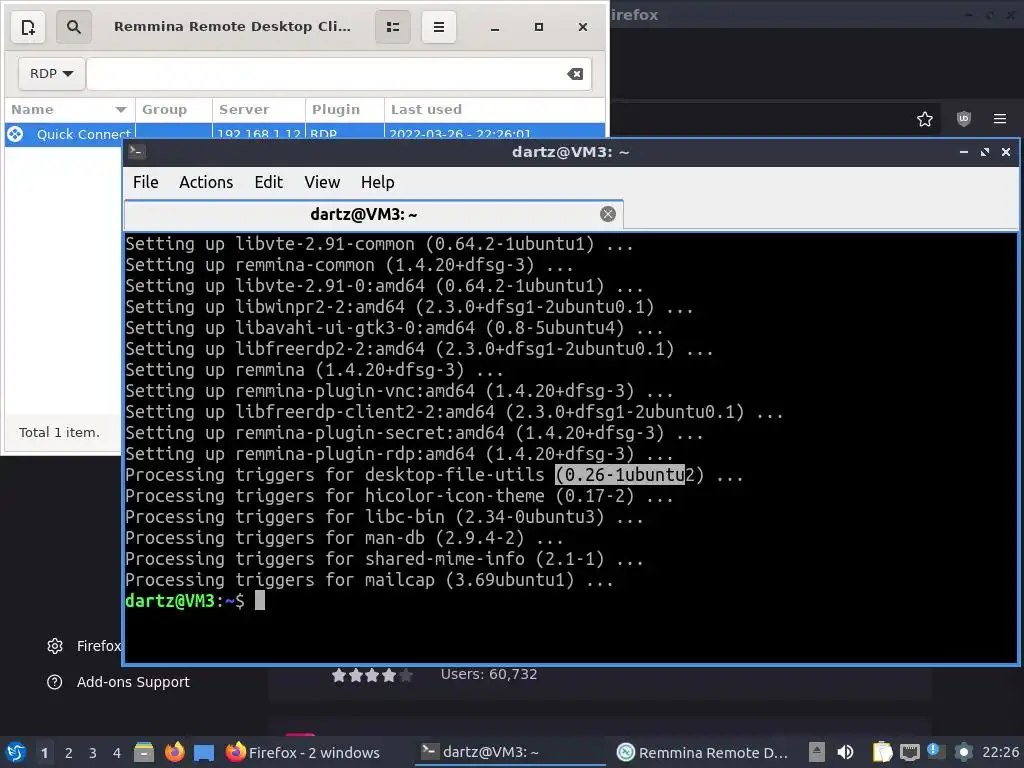Open the clipboard manager tray icon
The image size is (1024, 768).
click(x=882, y=752)
